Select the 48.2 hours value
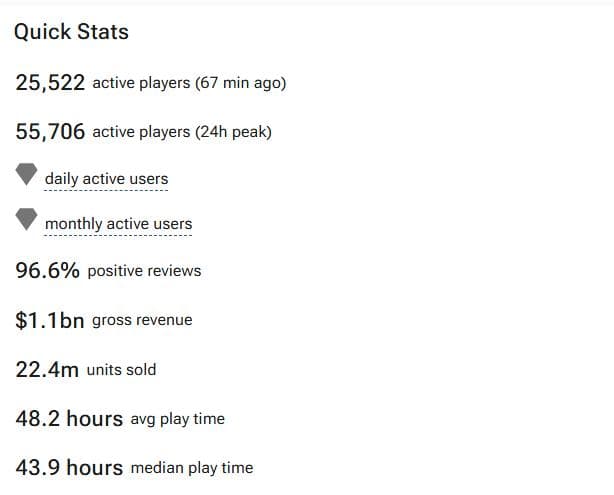 (69, 419)
